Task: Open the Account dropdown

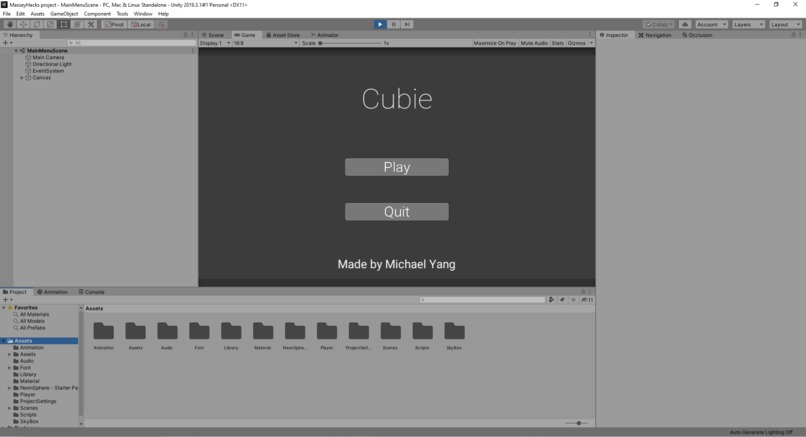Action: pyautogui.click(x=711, y=24)
